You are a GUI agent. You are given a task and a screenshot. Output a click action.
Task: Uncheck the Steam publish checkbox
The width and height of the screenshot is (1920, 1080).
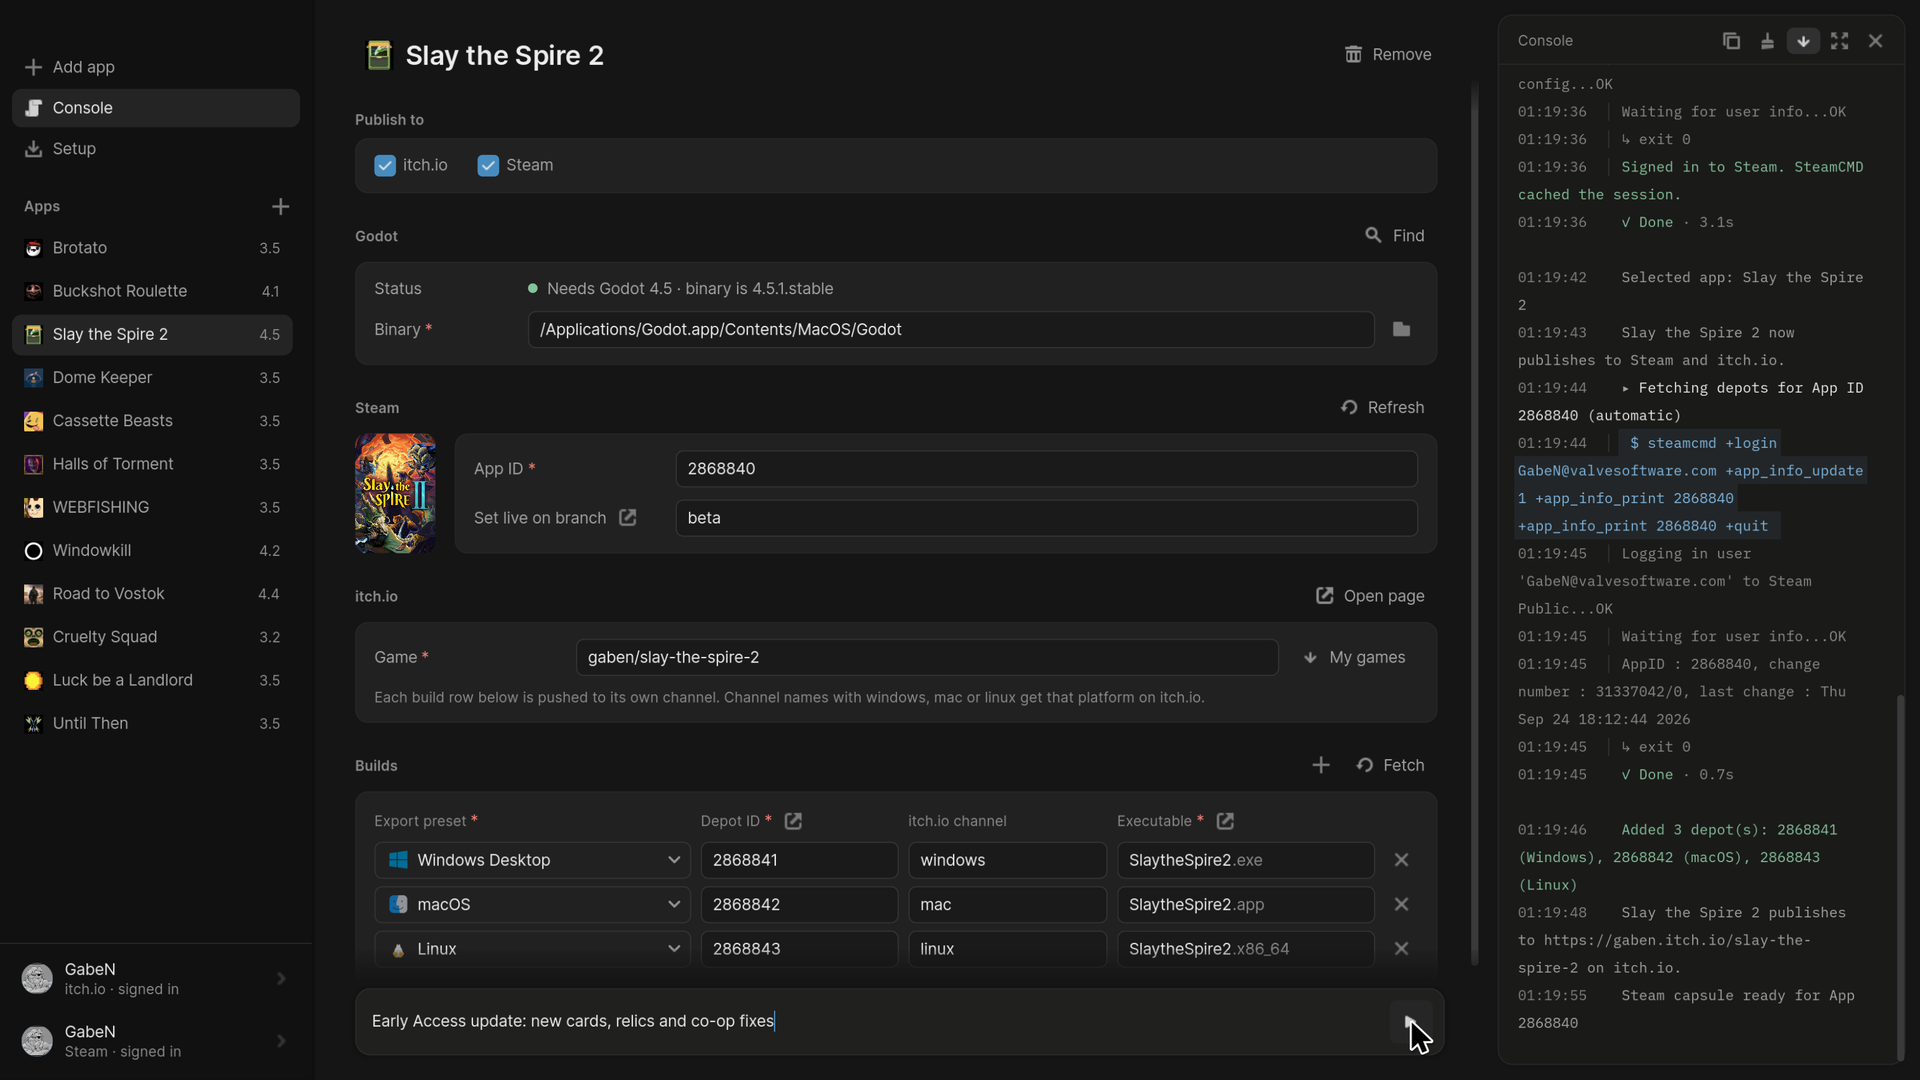pyautogui.click(x=488, y=166)
